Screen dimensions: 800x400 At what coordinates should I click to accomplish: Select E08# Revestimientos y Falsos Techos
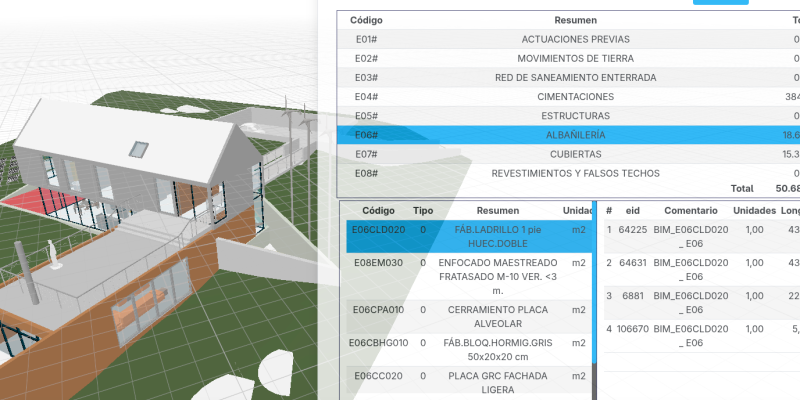575,173
